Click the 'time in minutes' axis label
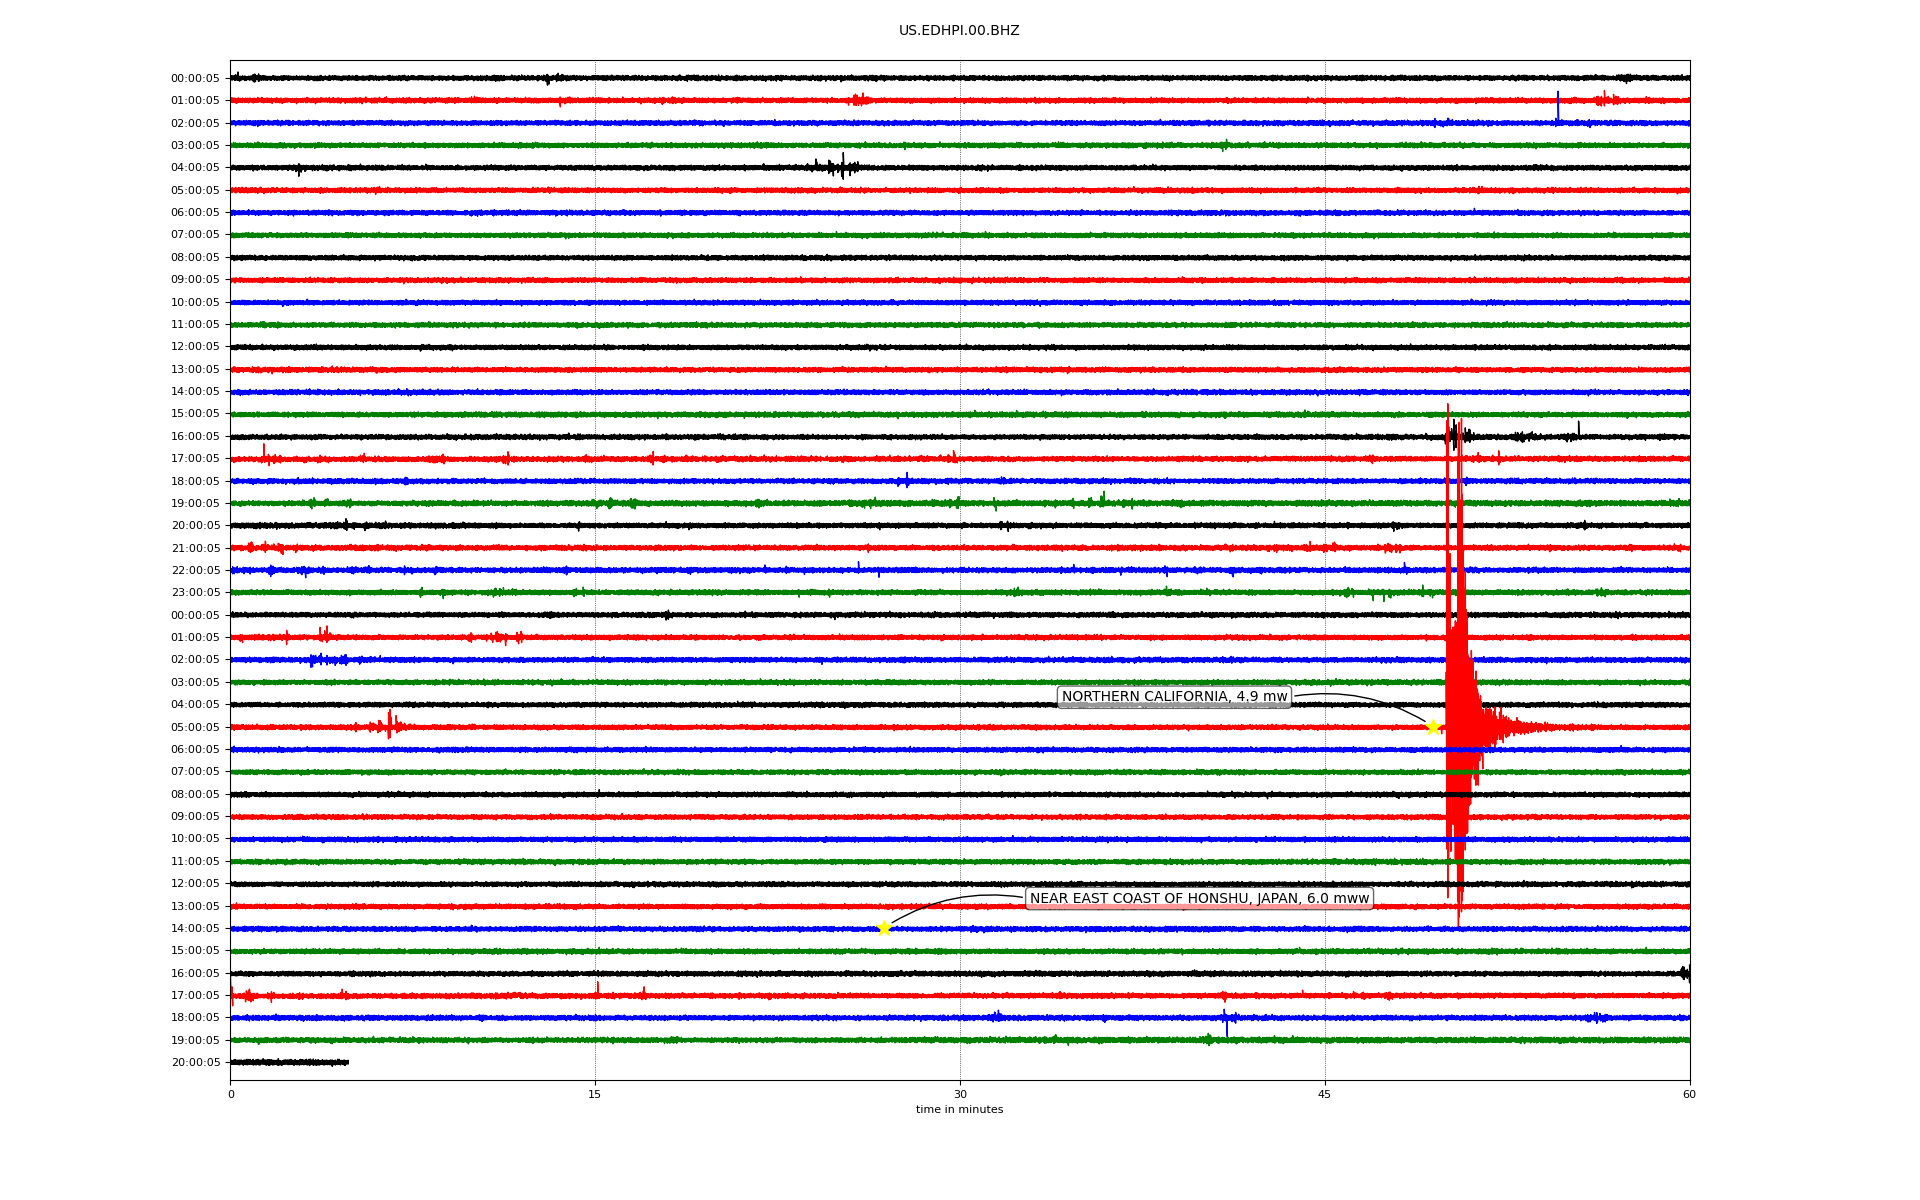Image resolution: width=1920 pixels, height=1200 pixels. click(959, 1110)
